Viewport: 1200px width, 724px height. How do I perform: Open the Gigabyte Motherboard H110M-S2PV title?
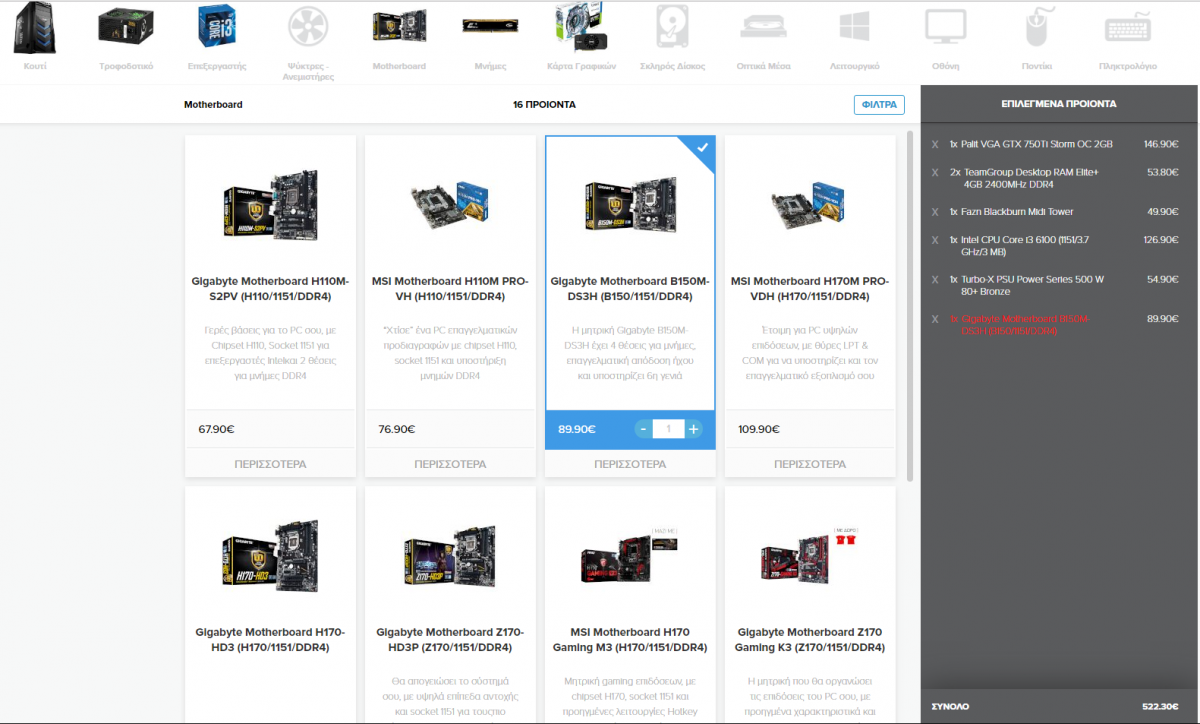[x=270, y=289]
